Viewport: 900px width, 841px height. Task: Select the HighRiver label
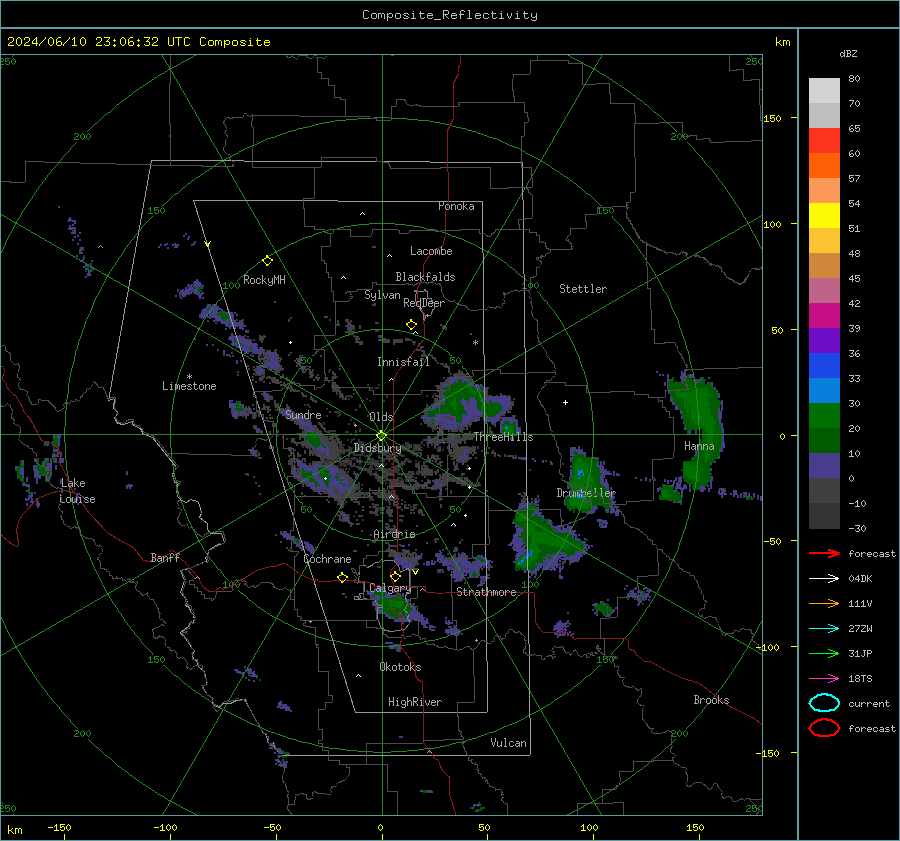[415, 702]
